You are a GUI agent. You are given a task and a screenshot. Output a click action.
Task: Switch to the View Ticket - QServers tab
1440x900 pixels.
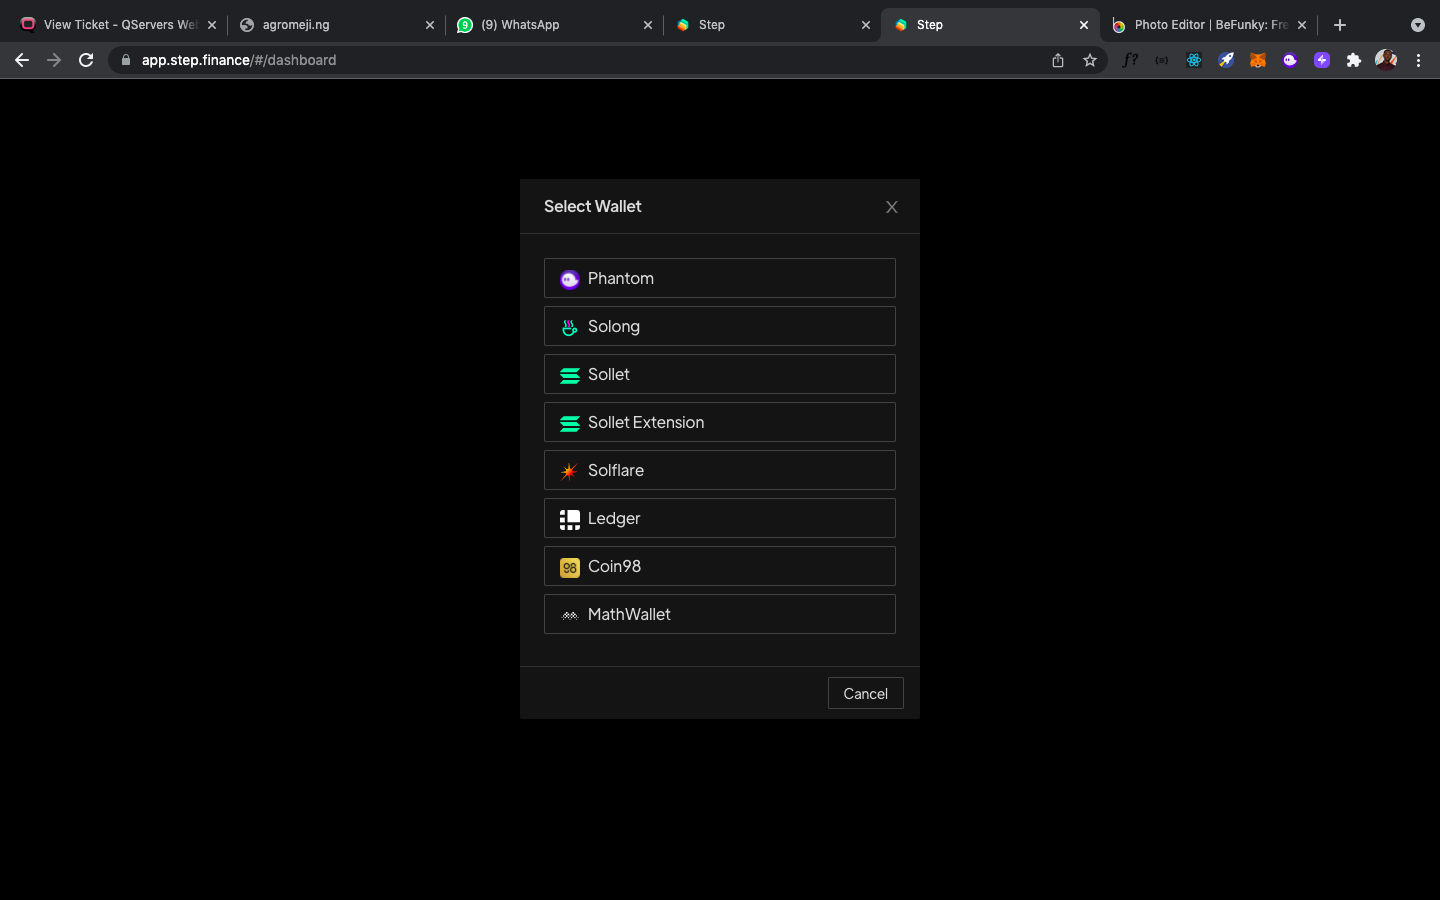point(118,25)
